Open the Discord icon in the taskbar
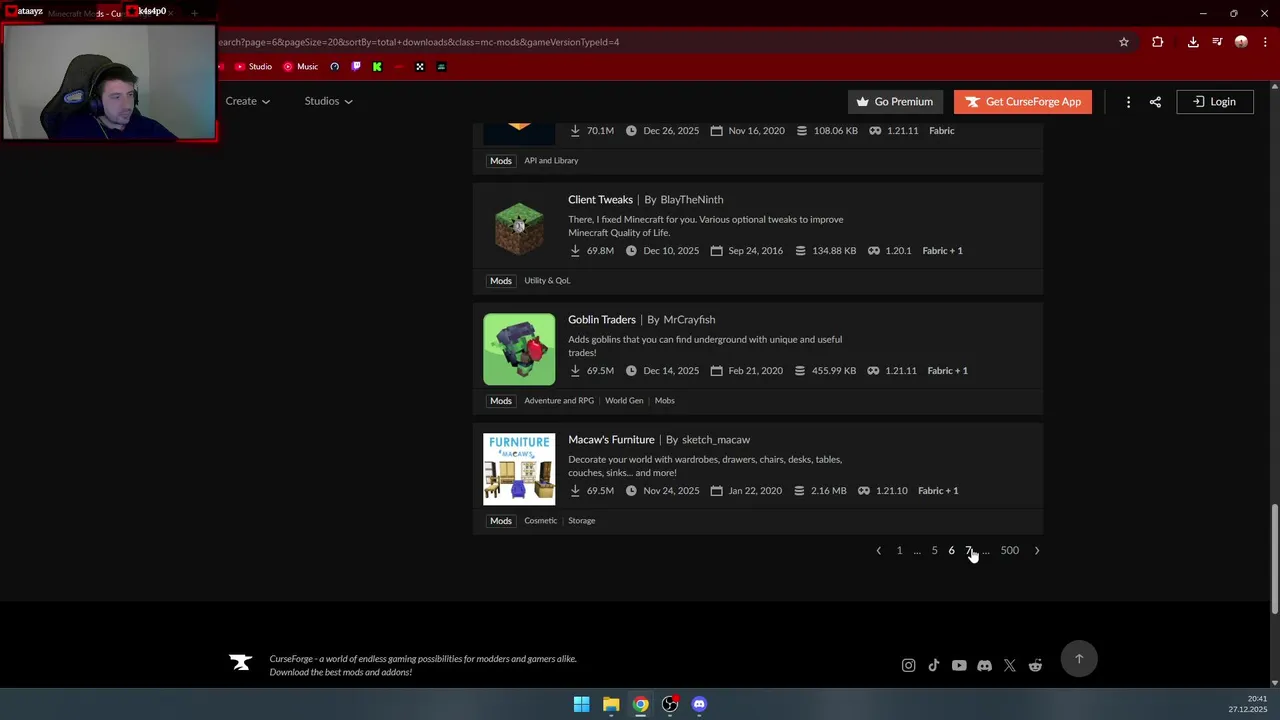 (699, 704)
